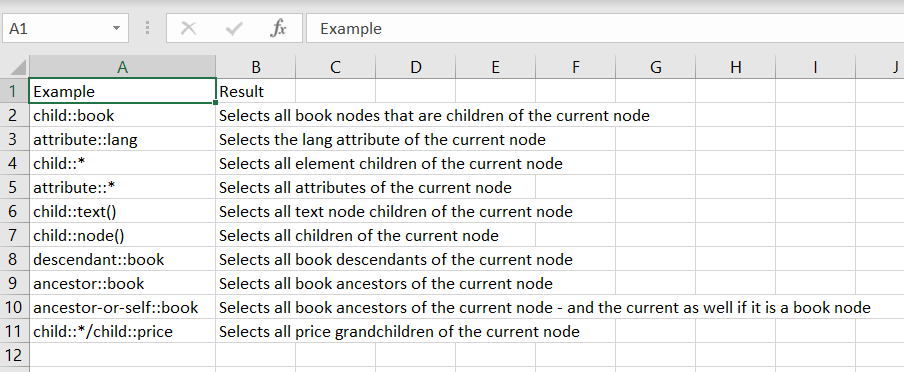This screenshot has height=372, width=904.
Task: Select column B header
Action: (x=256, y=67)
